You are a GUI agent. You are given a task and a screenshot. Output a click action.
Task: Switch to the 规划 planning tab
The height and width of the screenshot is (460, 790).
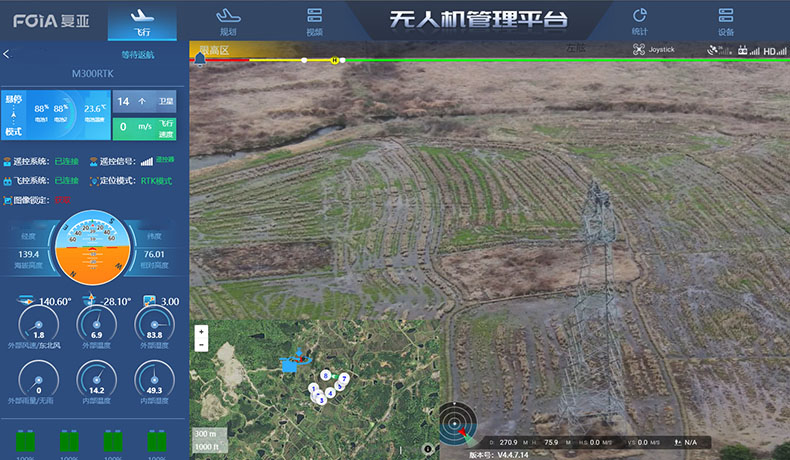[x=228, y=20]
